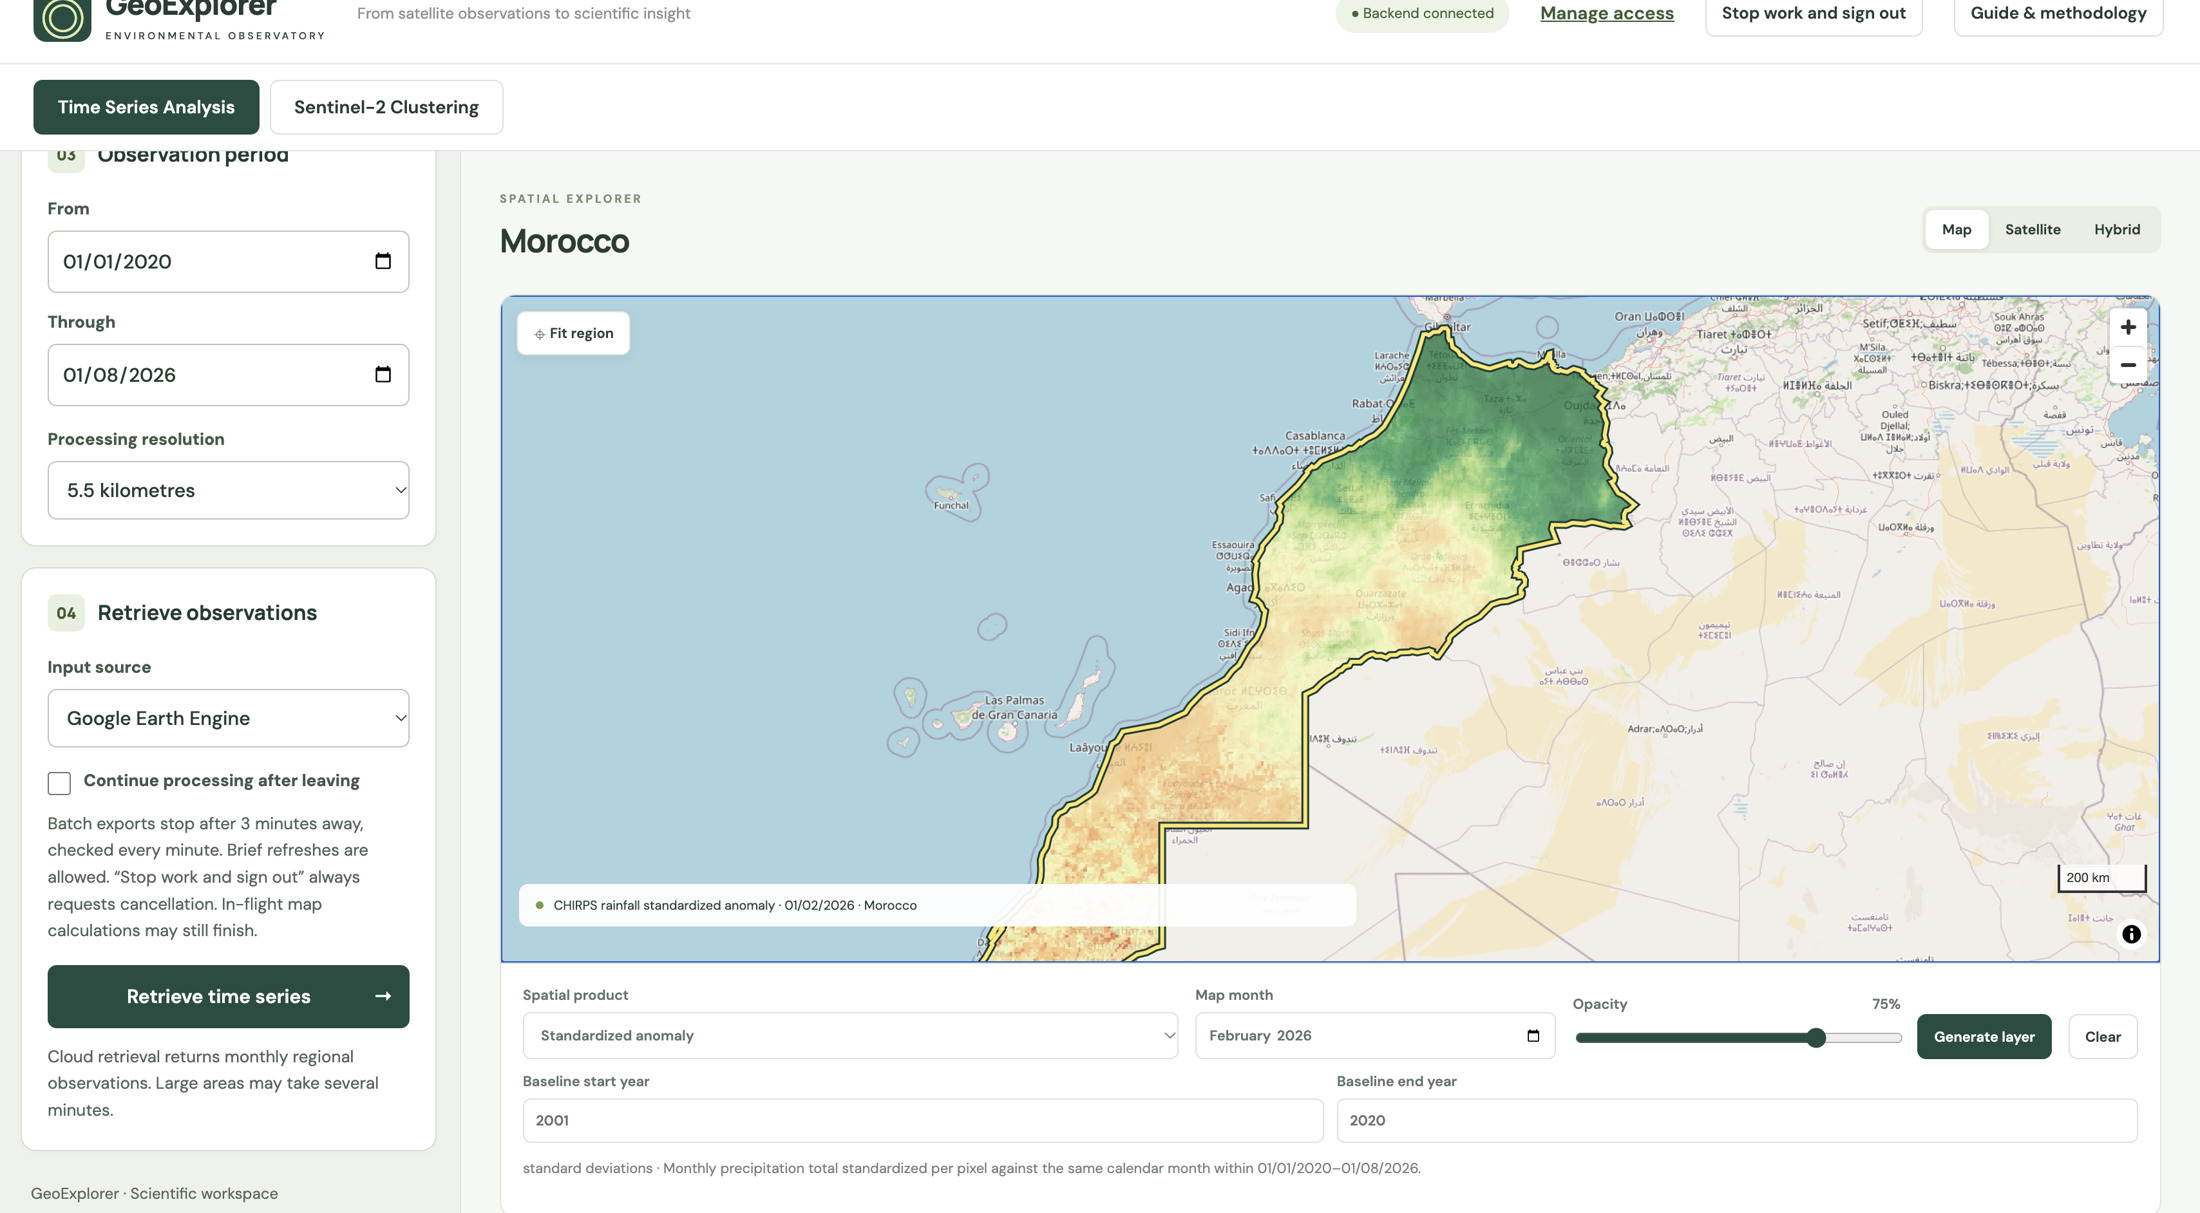This screenshot has height=1213, width=2200.
Task: Open the Input source dropdown
Action: point(228,718)
